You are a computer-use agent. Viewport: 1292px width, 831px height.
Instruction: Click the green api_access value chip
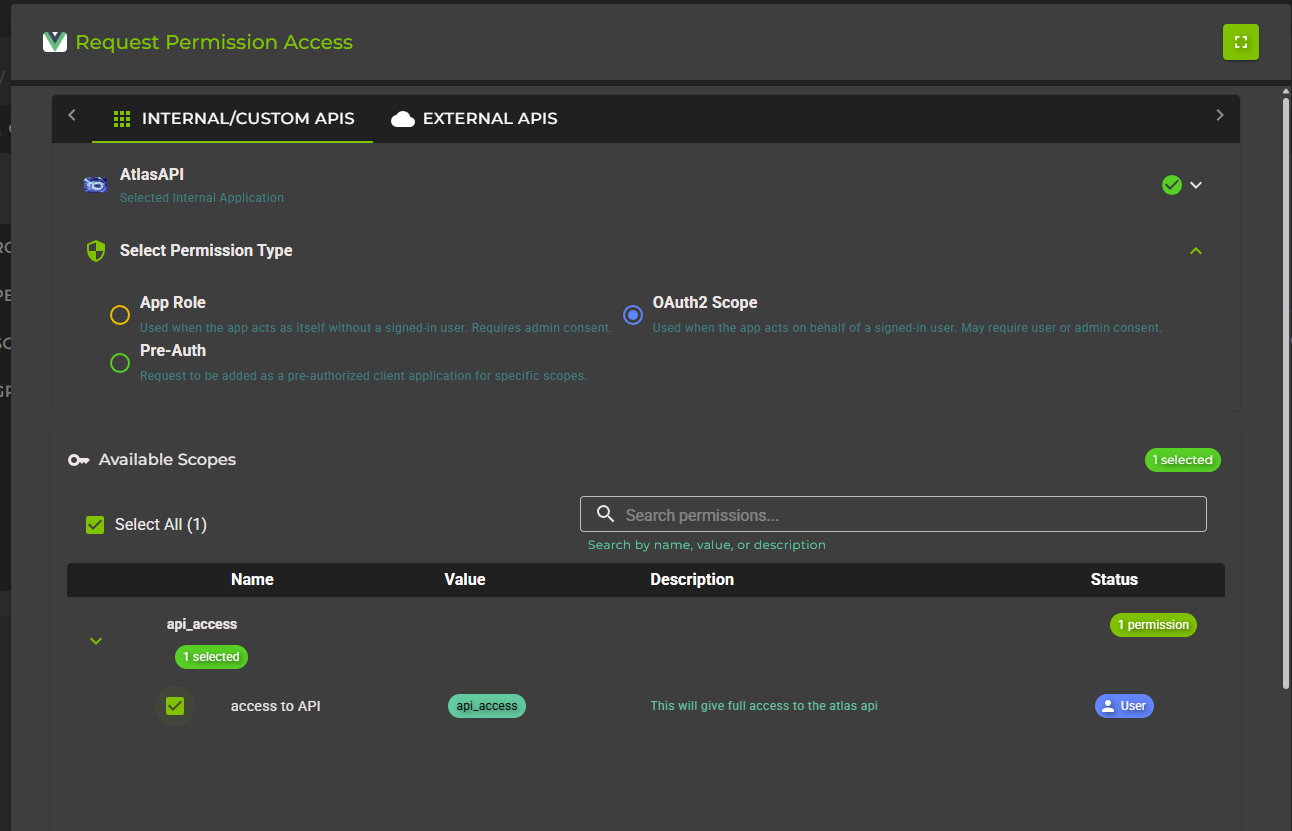tap(487, 706)
